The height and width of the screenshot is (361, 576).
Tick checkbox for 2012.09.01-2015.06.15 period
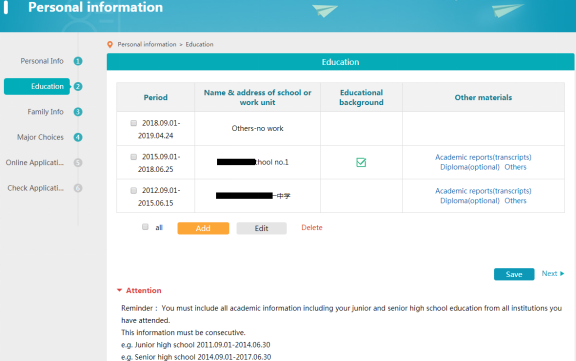pos(134,190)
